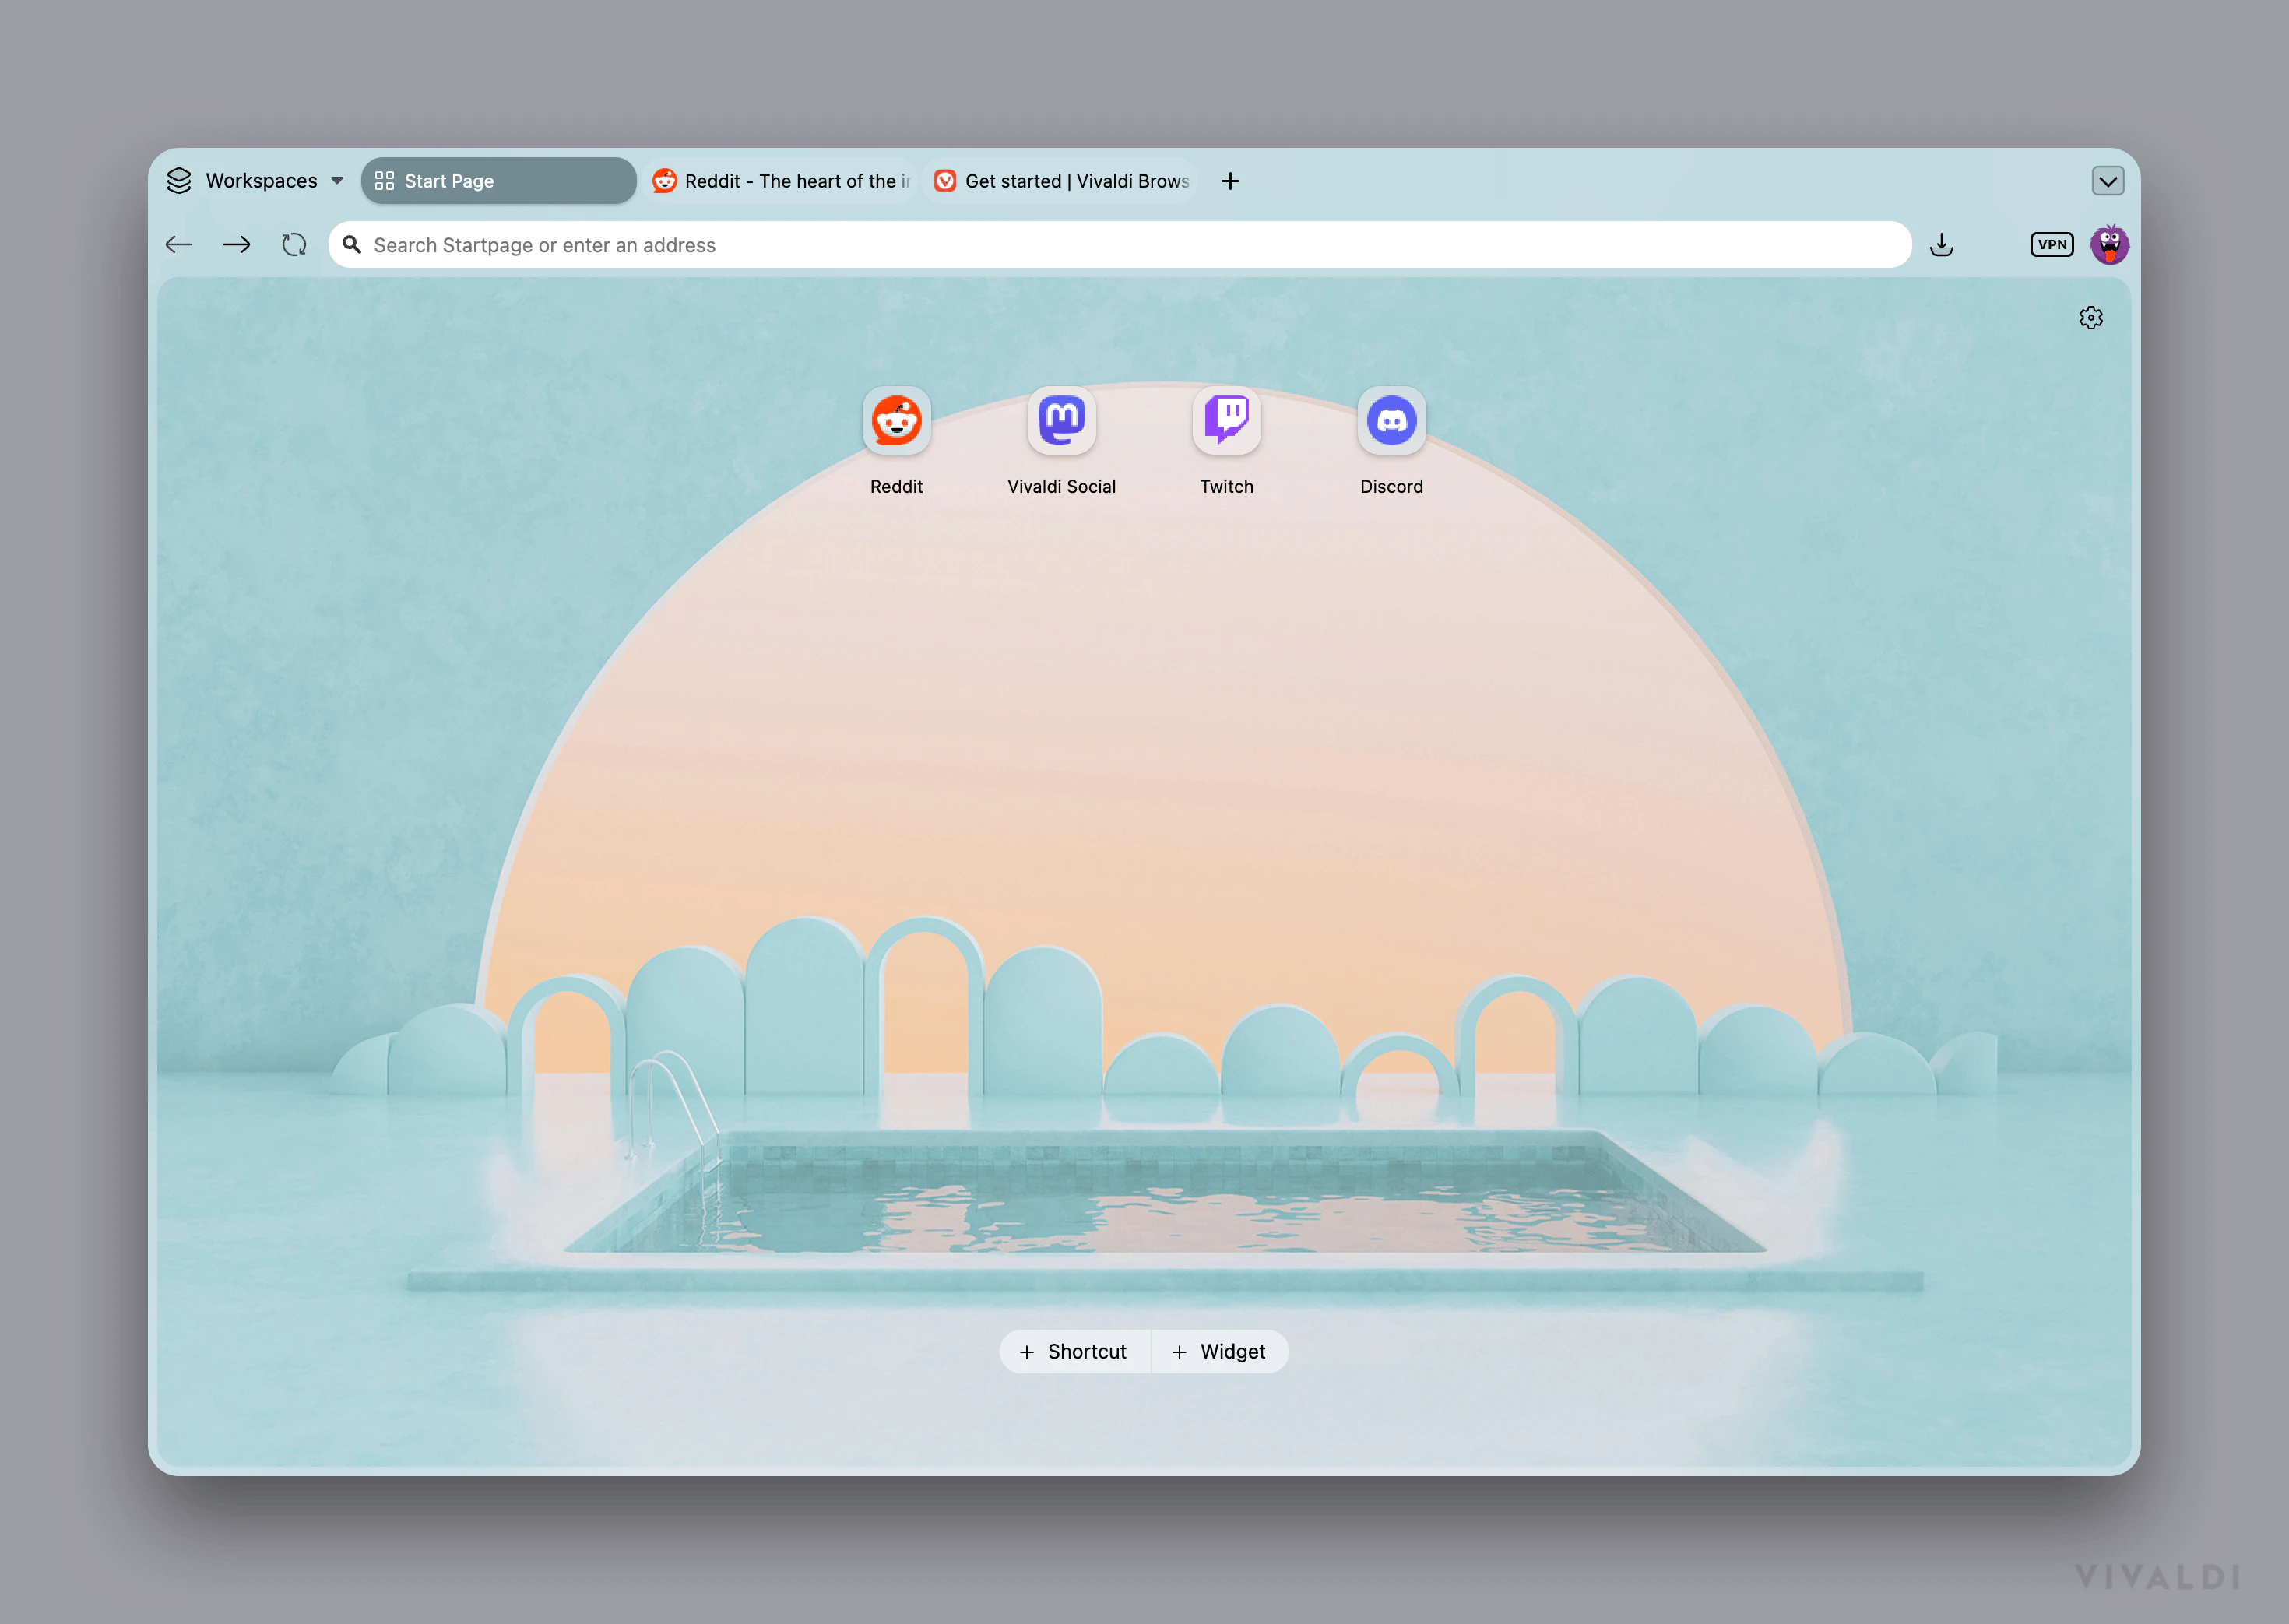
Task: Open Start Page settings gear
Action: 2090,318
